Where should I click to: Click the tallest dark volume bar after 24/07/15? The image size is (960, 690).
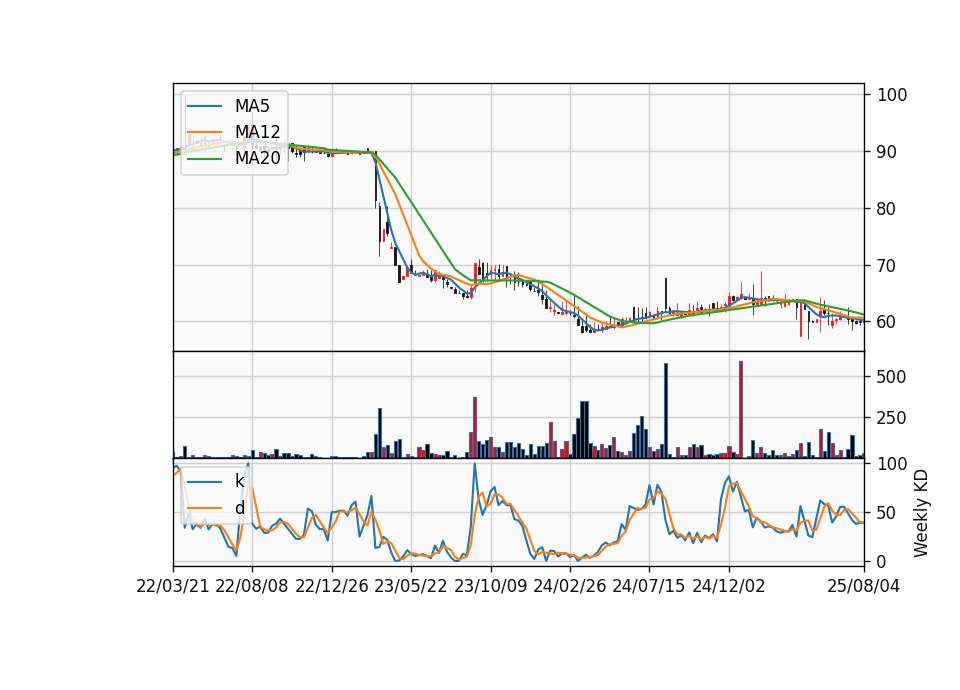coord(666,411)
